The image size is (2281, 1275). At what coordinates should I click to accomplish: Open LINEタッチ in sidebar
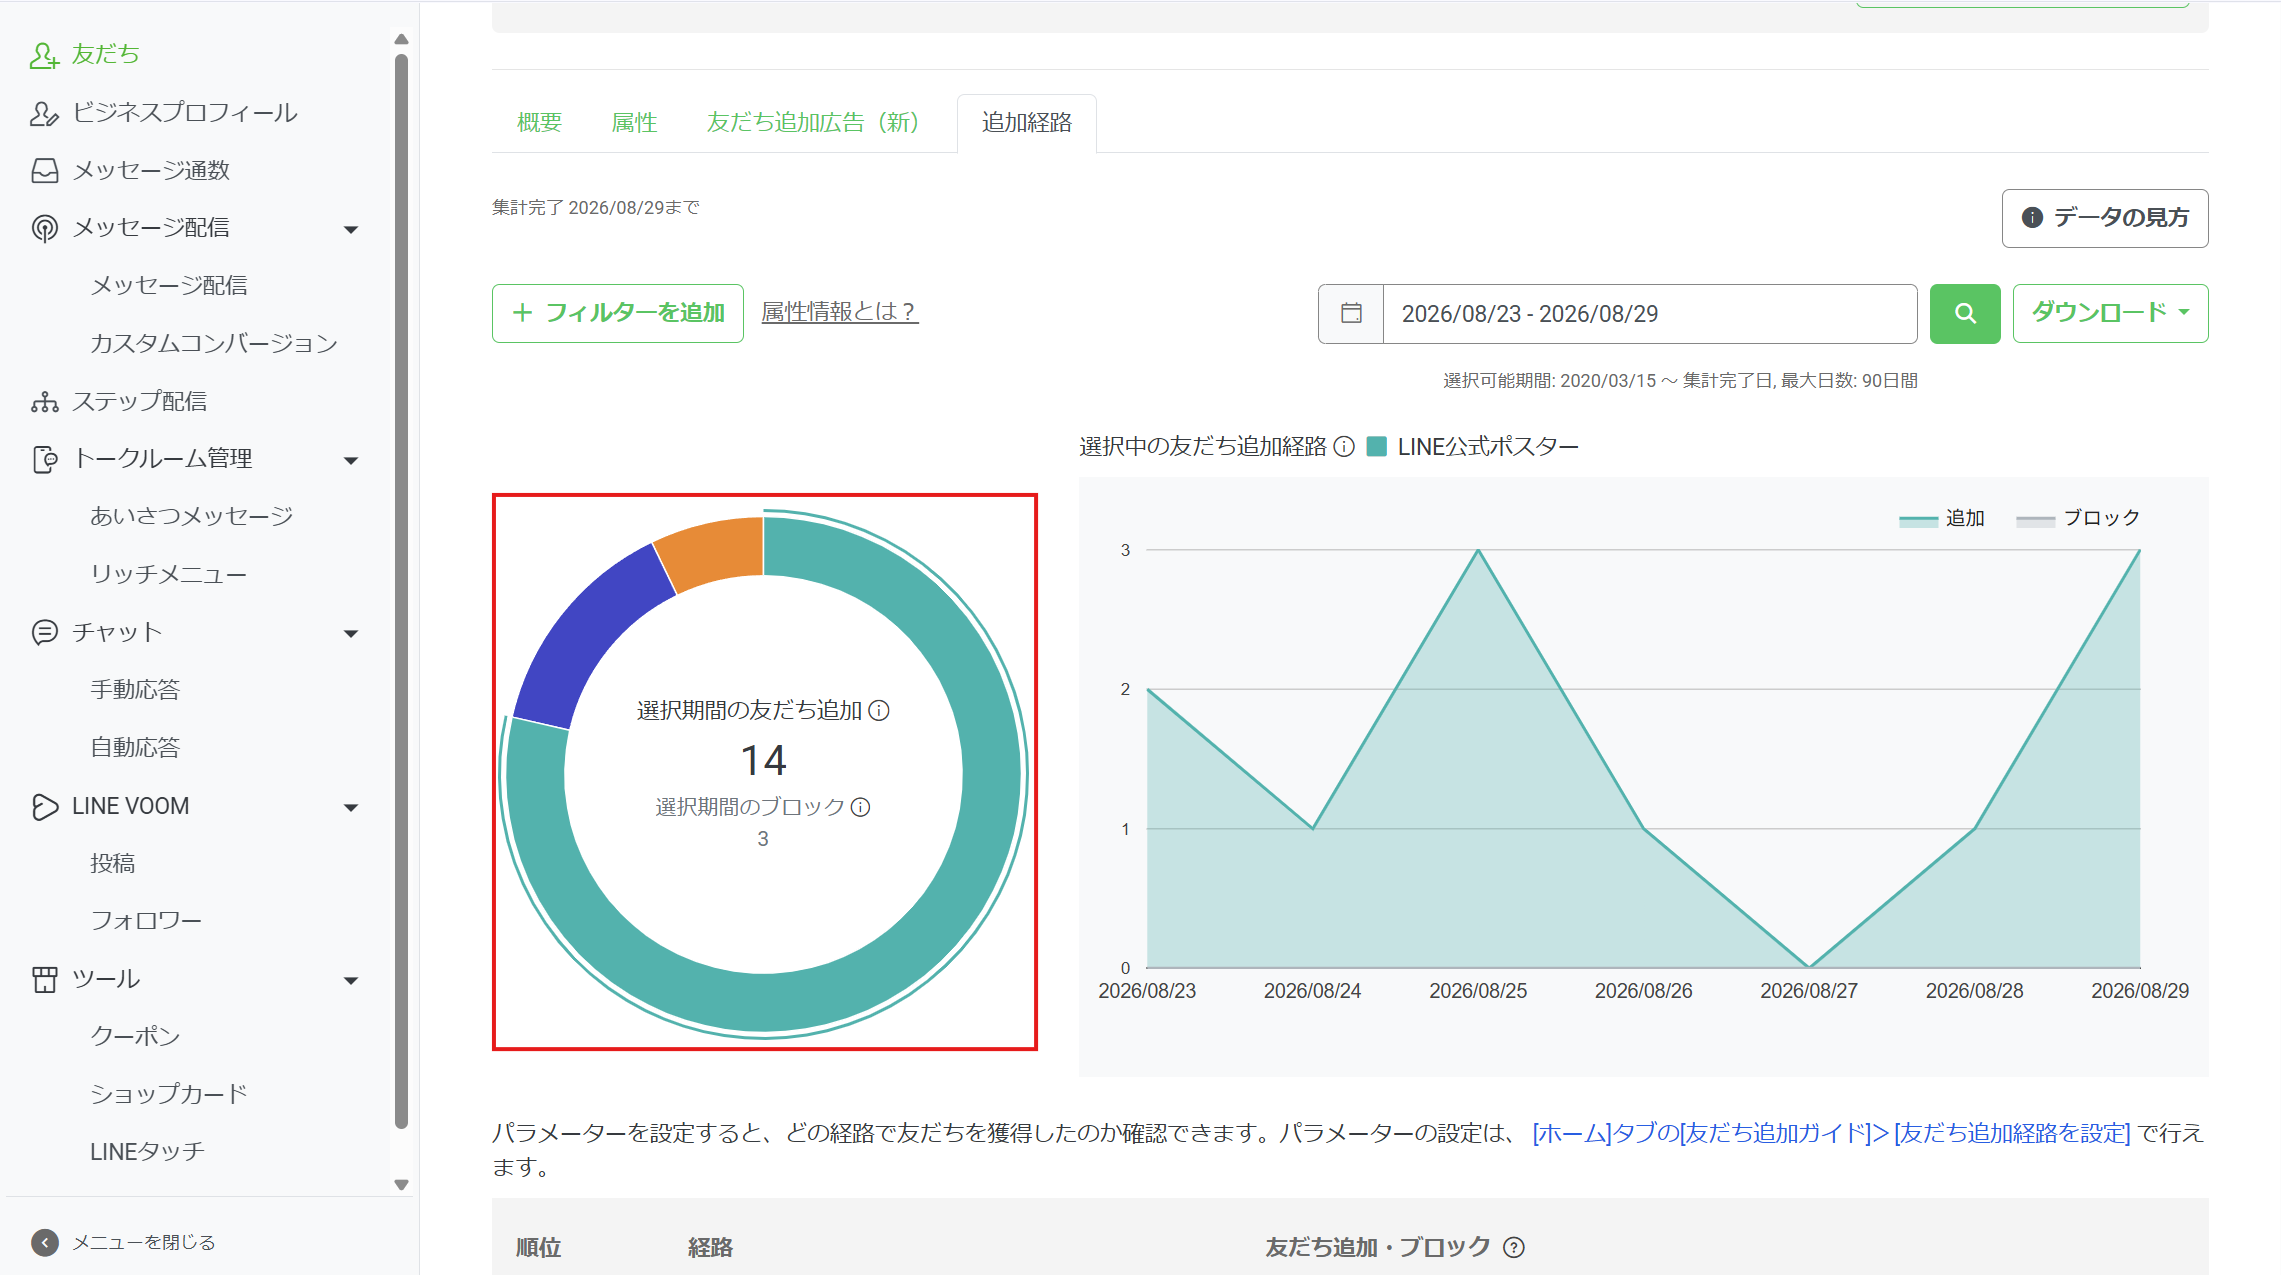pos(147,1152)
